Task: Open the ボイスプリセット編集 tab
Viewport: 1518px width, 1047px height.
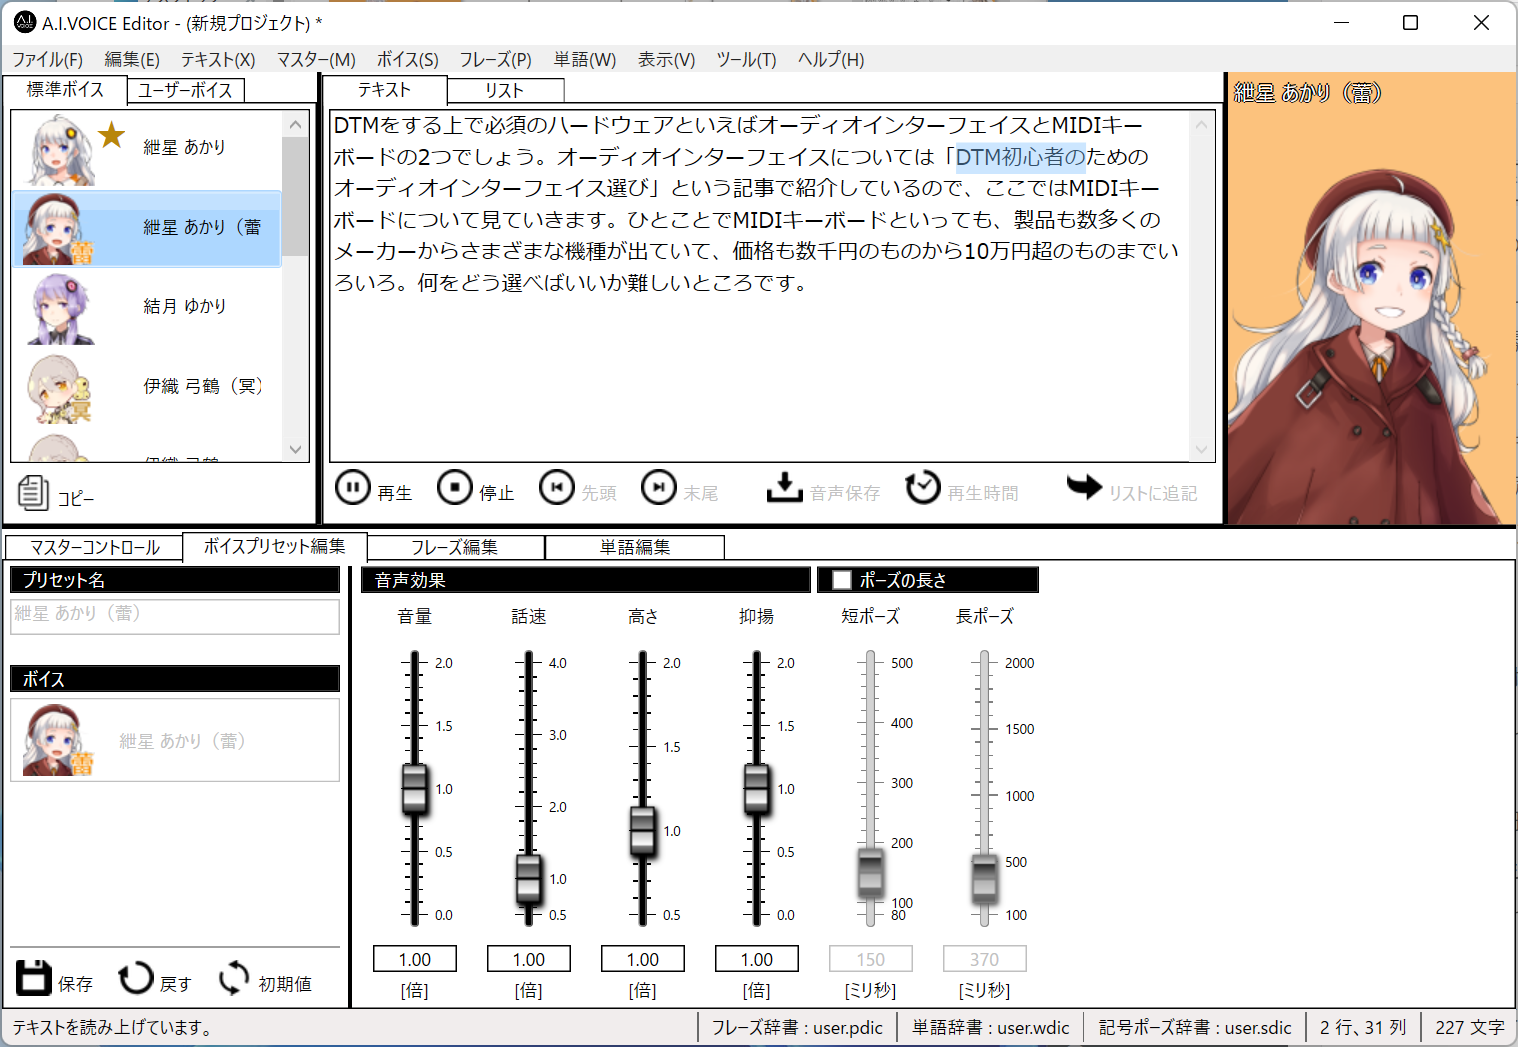Action: 275,546
